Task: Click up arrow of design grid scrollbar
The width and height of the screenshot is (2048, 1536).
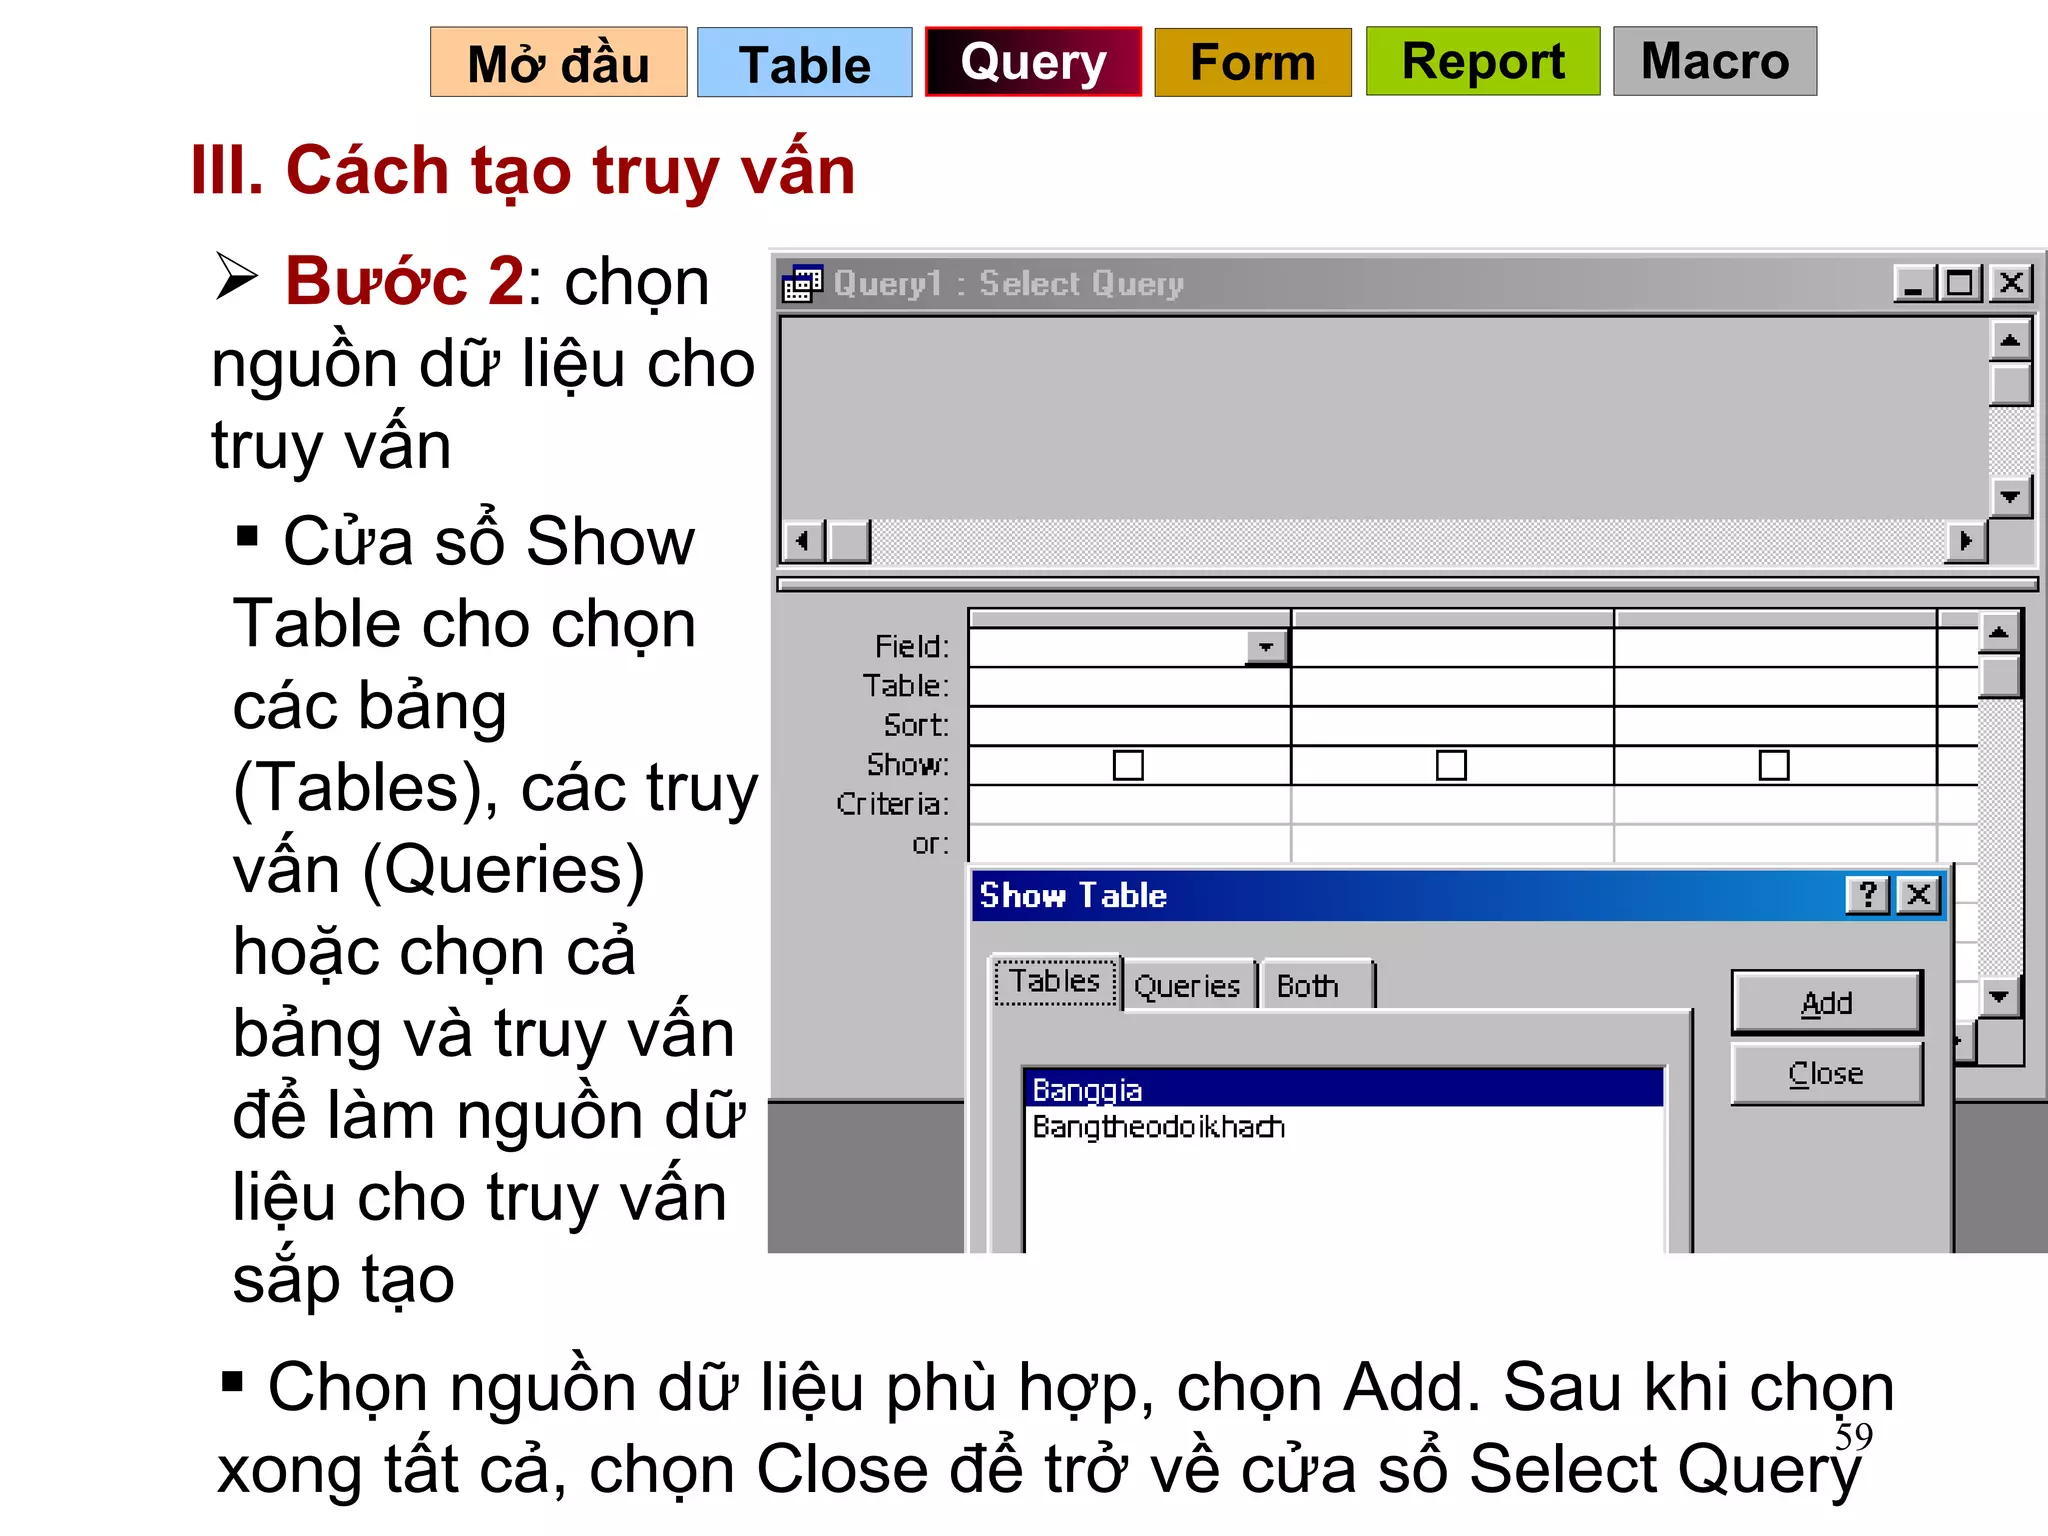Action: click(1999, 632)
